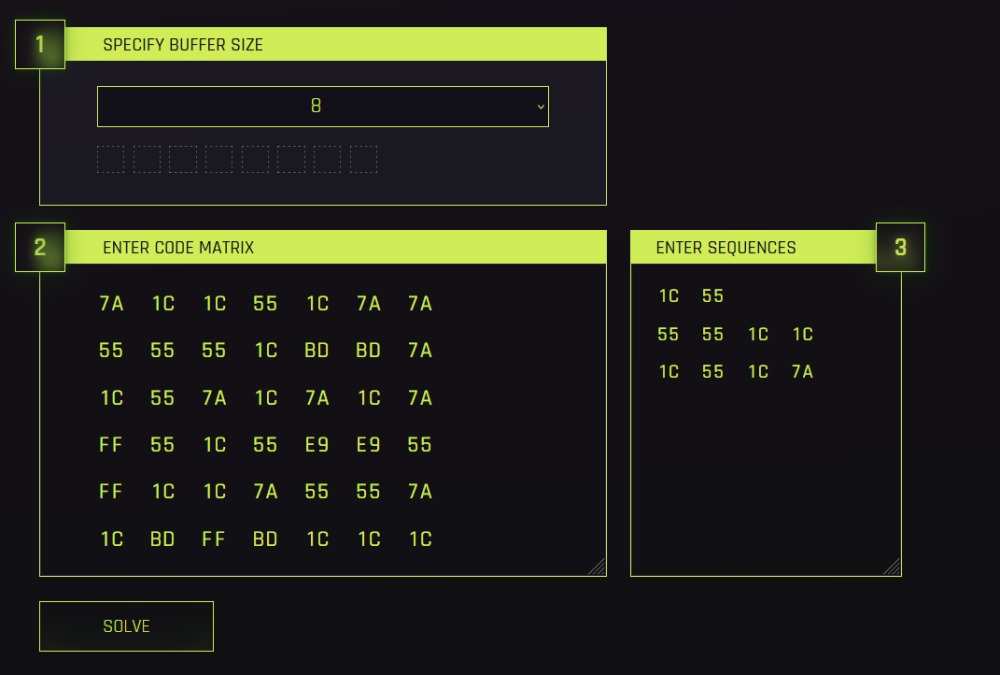
Task: Click the Enter Sequences header
Action: coord(726,248)
